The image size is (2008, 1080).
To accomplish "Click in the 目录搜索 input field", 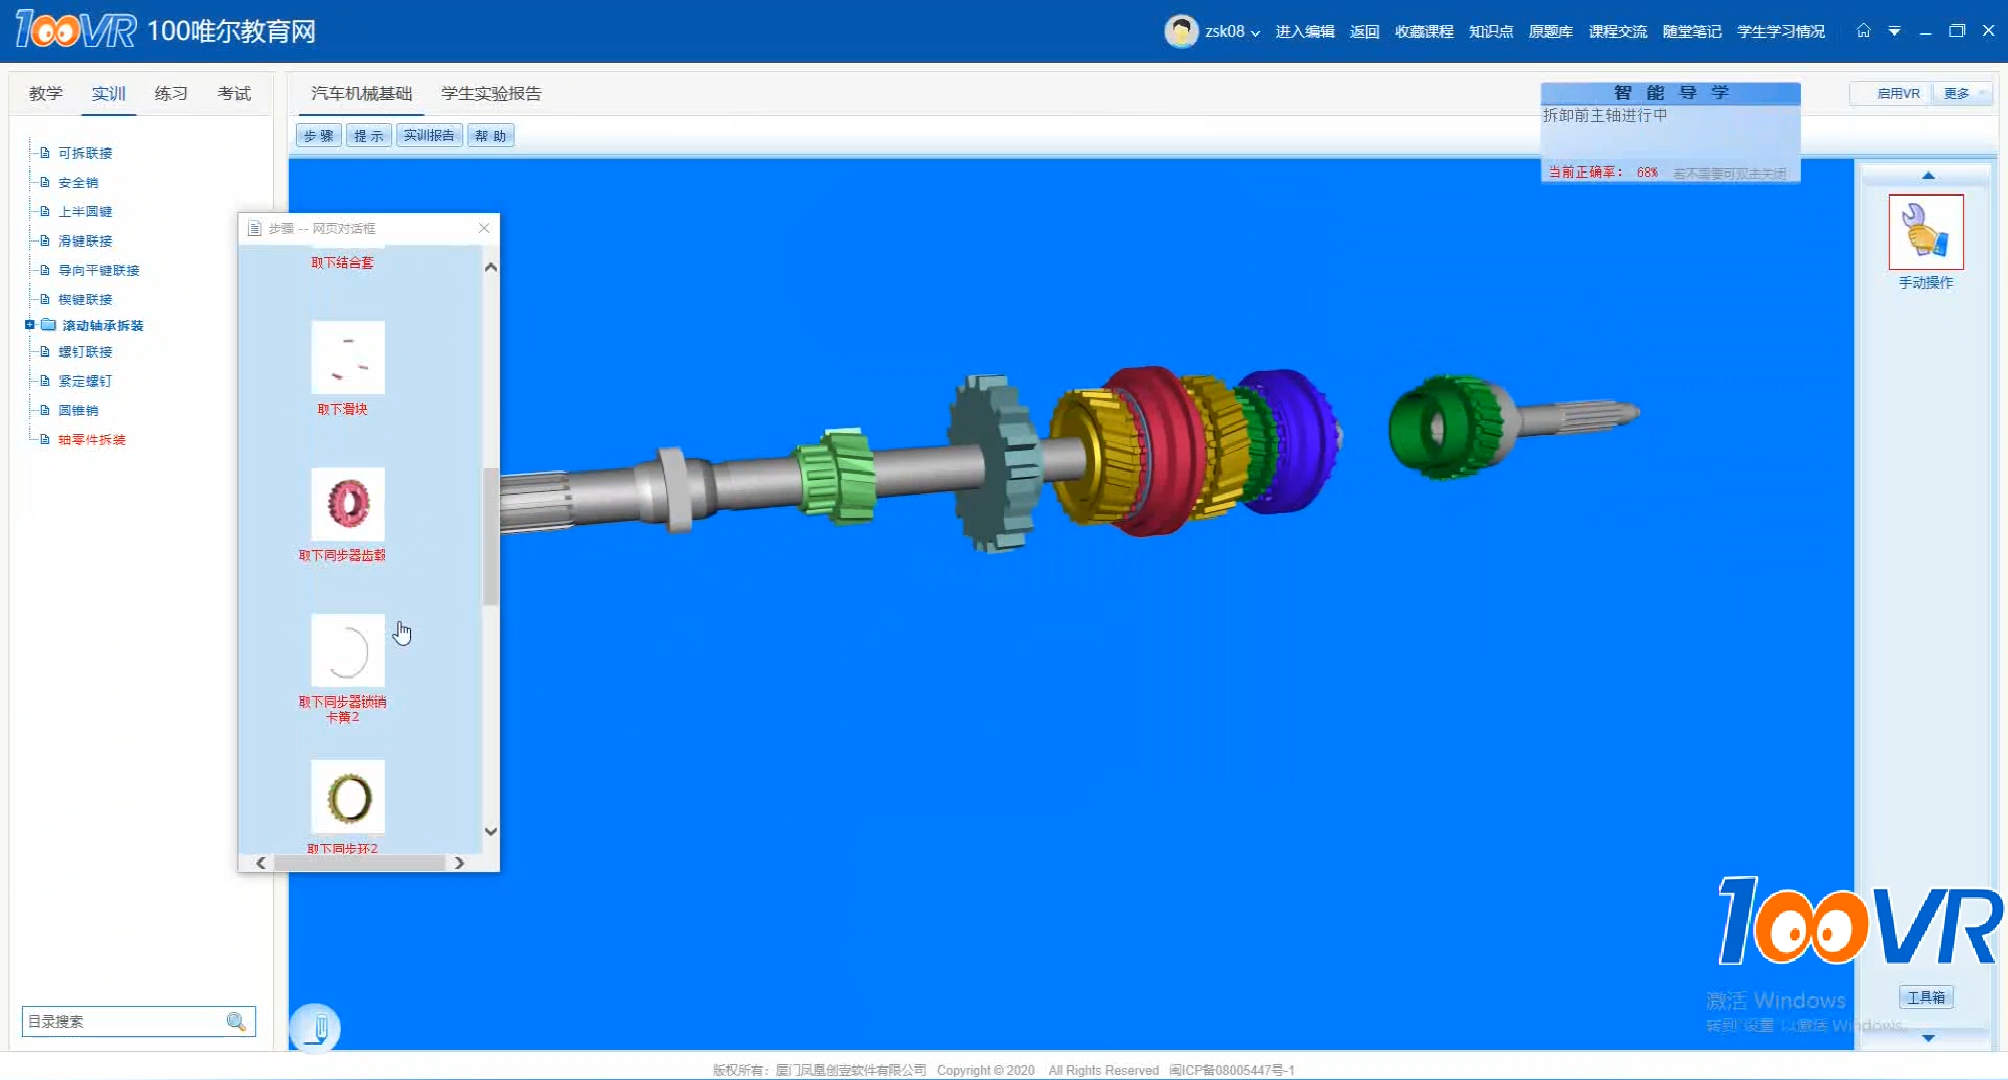I will tap(120, 1021).
